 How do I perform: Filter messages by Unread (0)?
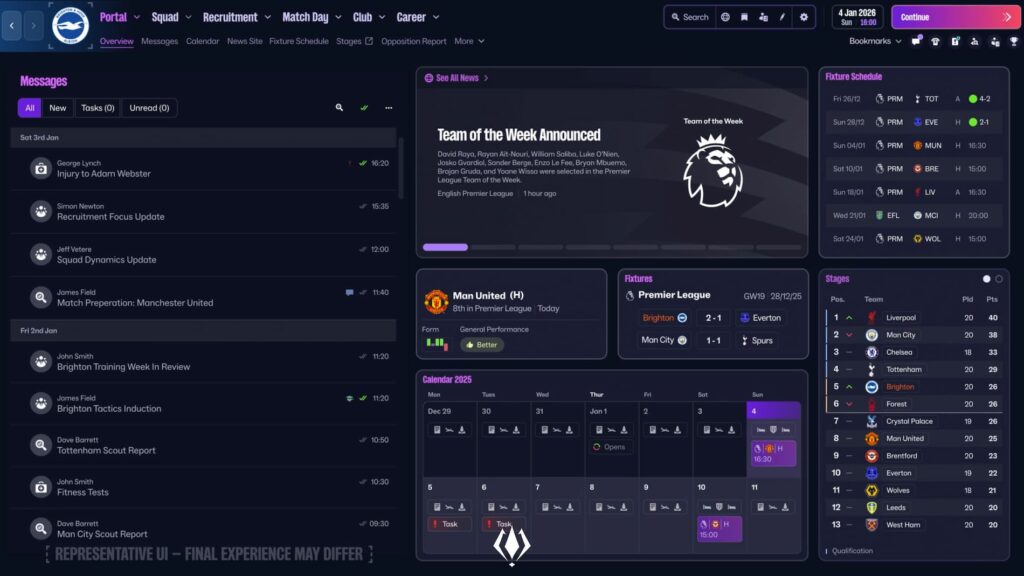click(149, 108)
